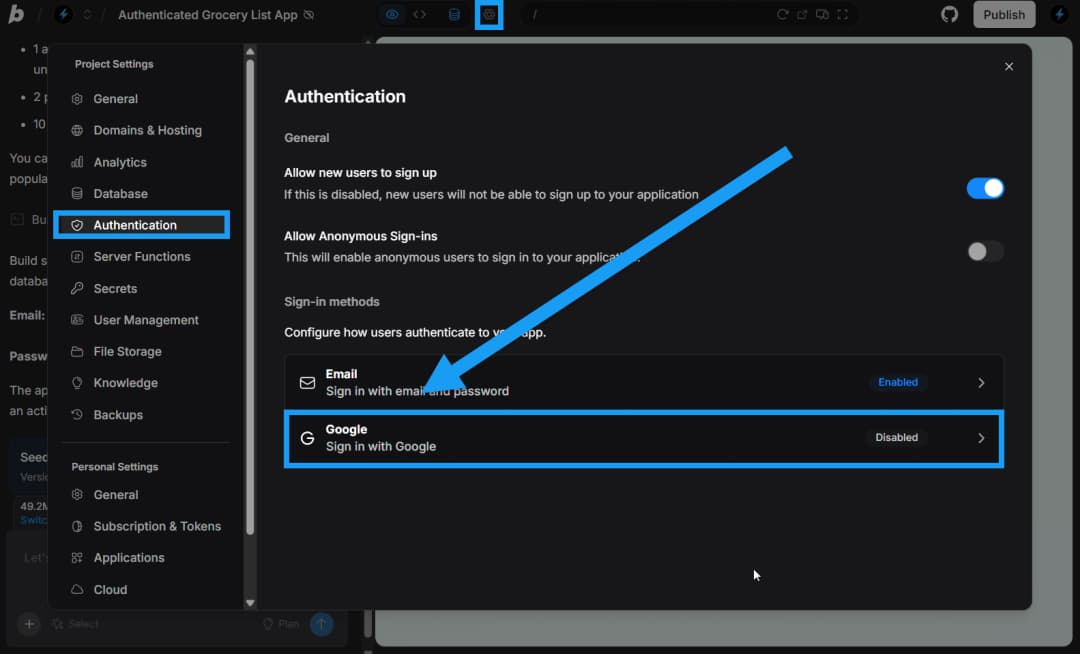Toggle Plan mode in chat box

pyautogui.click(x=281, y=624)
